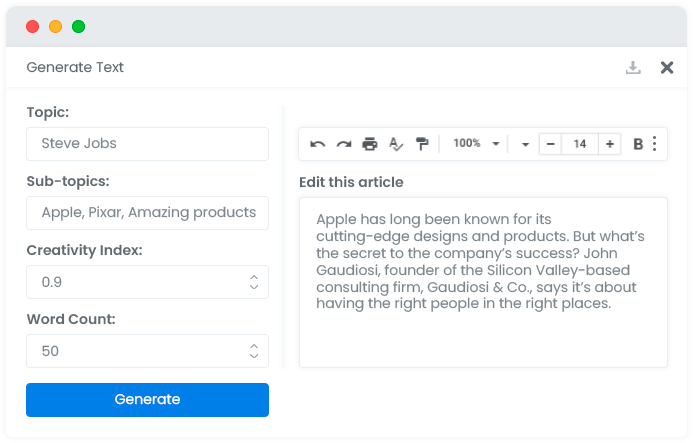Click the redo arrow icon
The width and height of the screenshot is (693, 443).
point(343,144)
